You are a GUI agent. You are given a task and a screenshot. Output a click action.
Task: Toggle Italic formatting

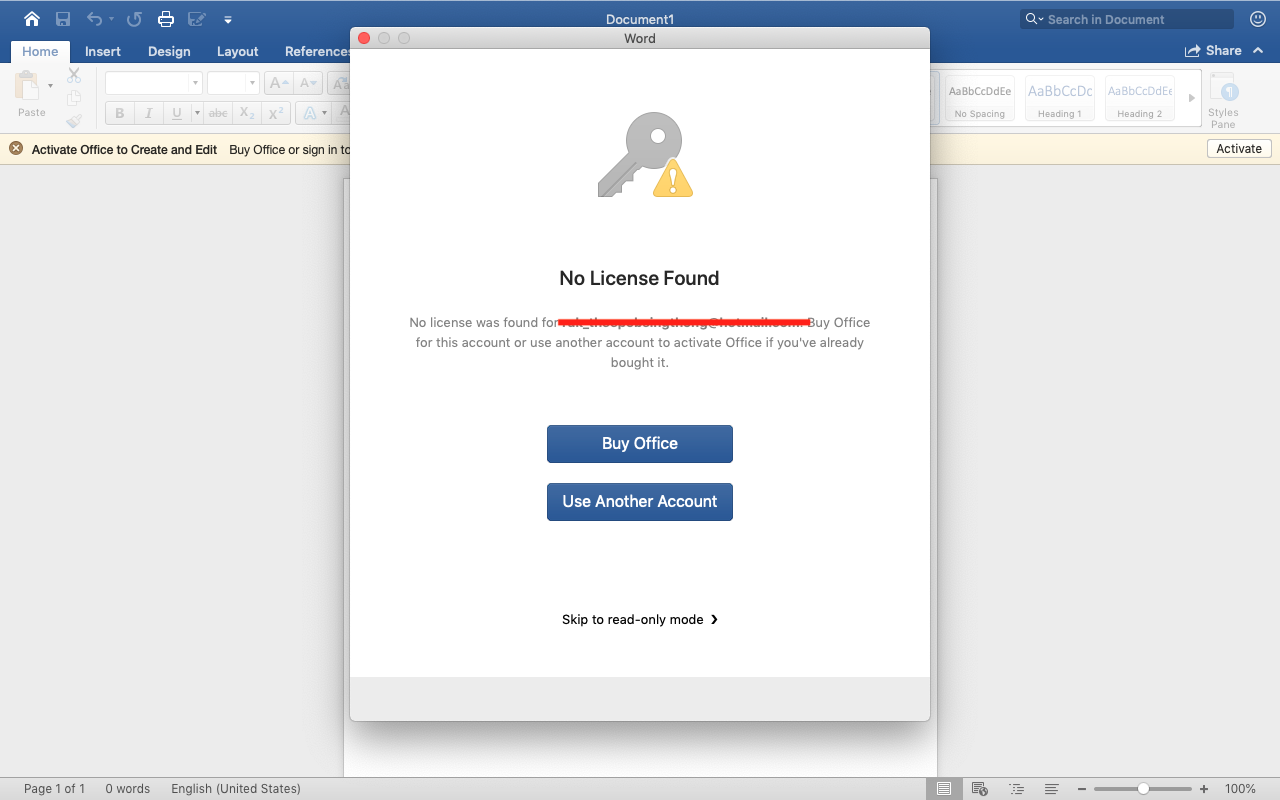pos(148,113)
